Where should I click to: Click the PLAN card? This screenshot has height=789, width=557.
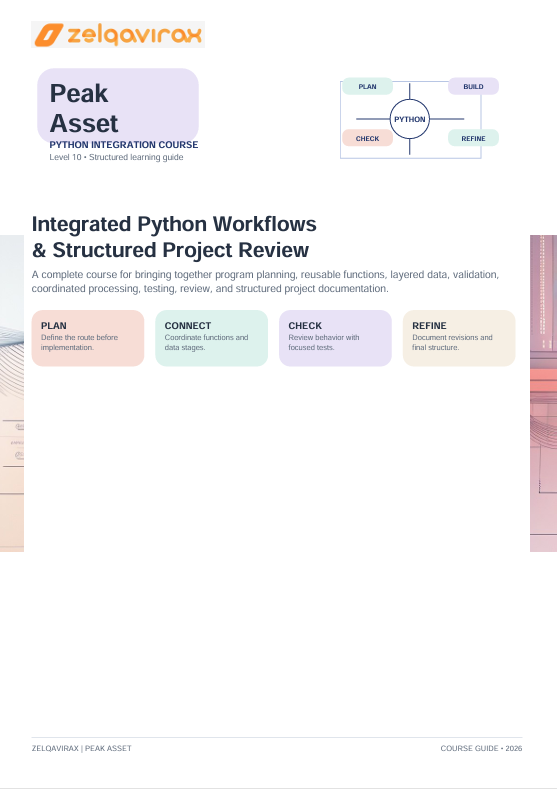pyautogui.click(x=88, y=338)
